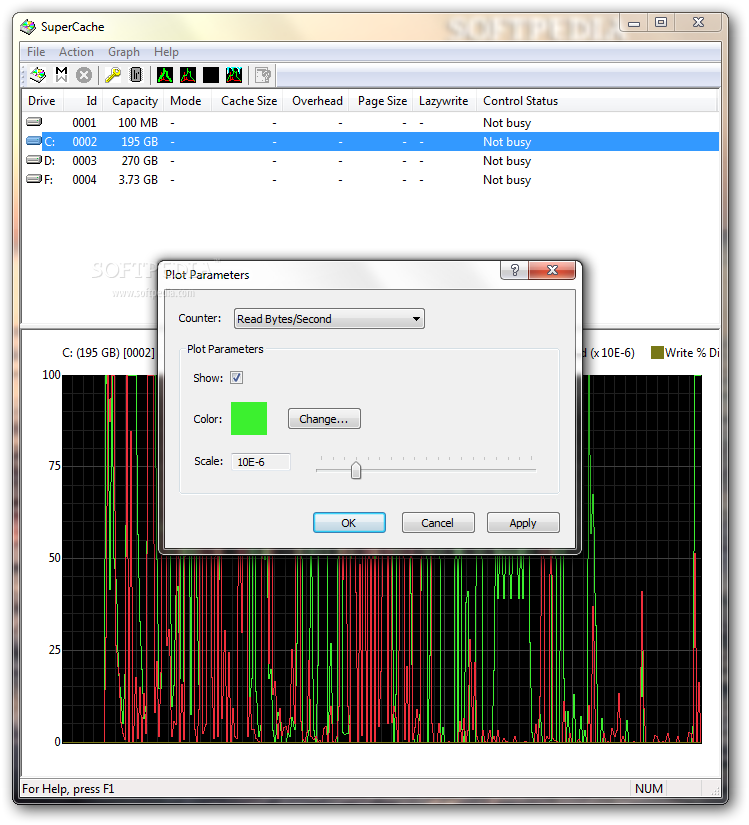The image size is (749, 825).
Task: Click the C: (195 GB) [0002] graph label
Action: [108, 353]
